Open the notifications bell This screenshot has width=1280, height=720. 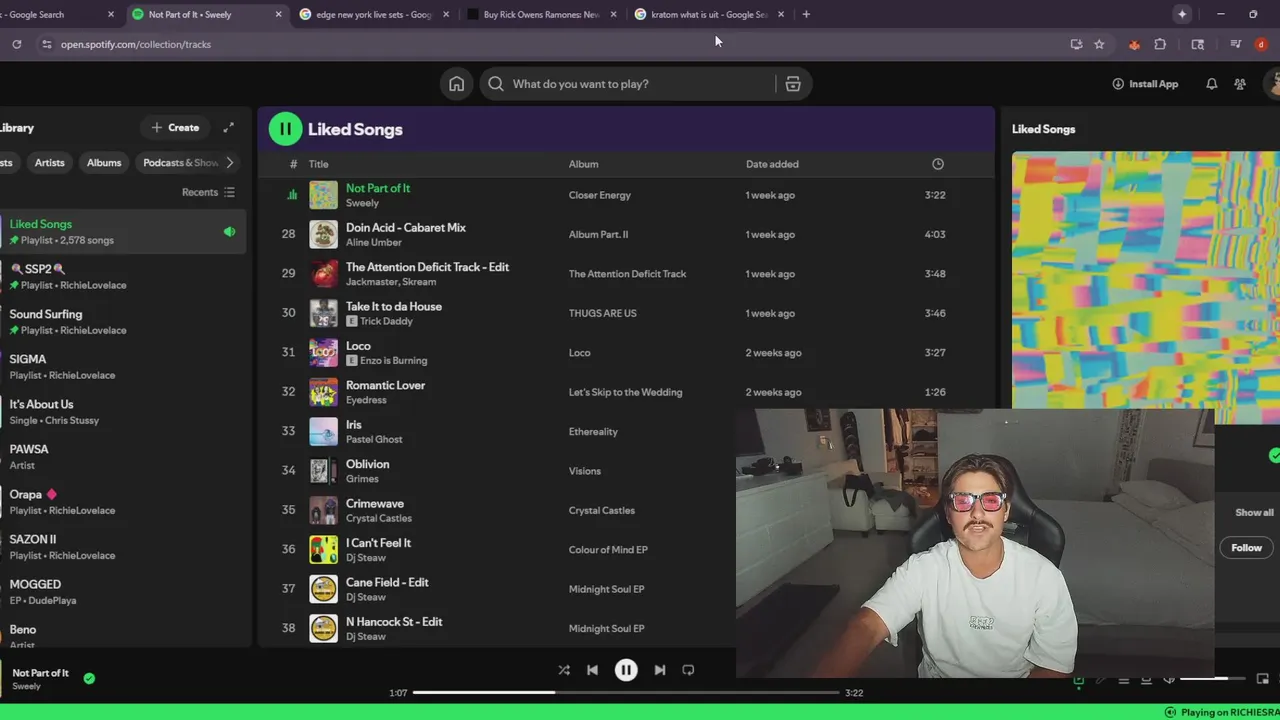[1211, 84]
